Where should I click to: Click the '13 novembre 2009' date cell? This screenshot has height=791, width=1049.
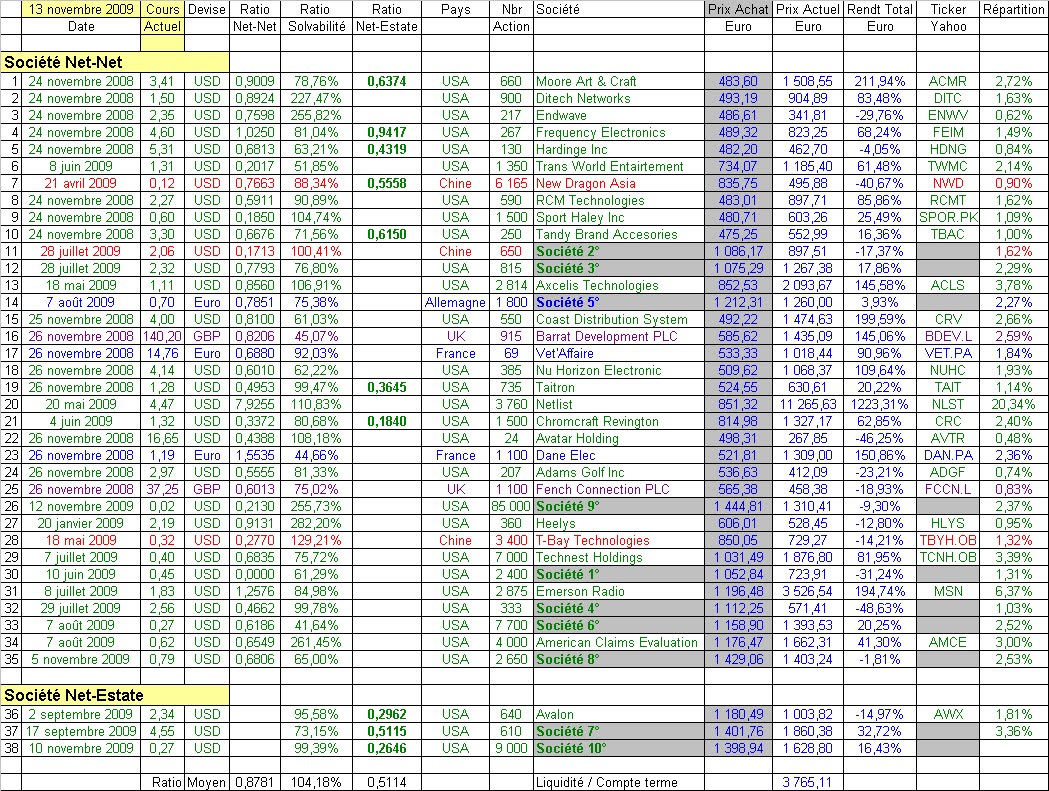[x=82, y=9]
